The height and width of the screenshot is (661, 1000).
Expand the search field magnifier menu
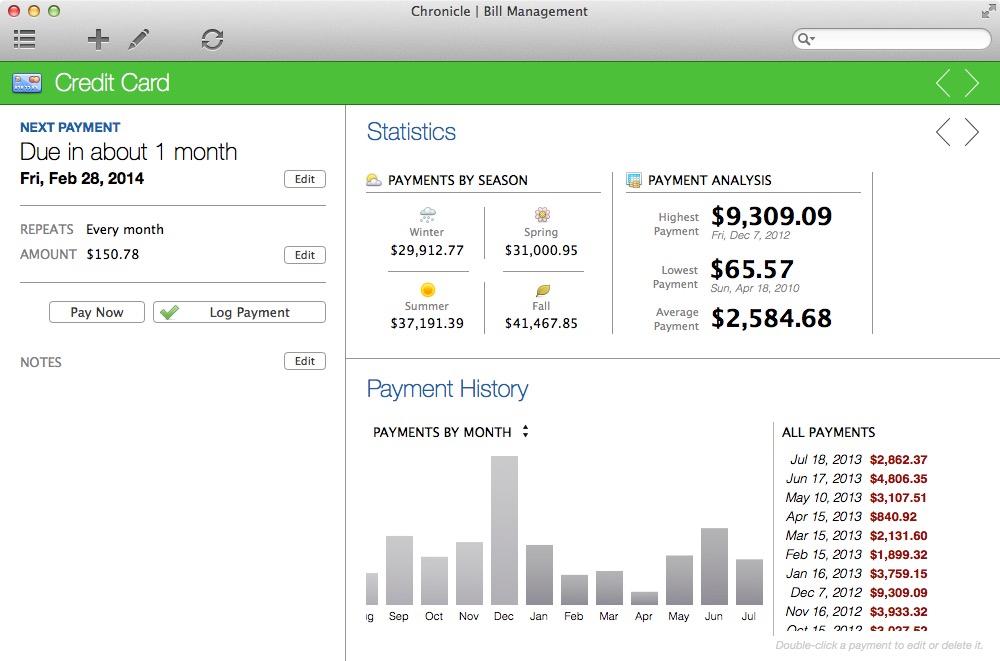(806, 39)
